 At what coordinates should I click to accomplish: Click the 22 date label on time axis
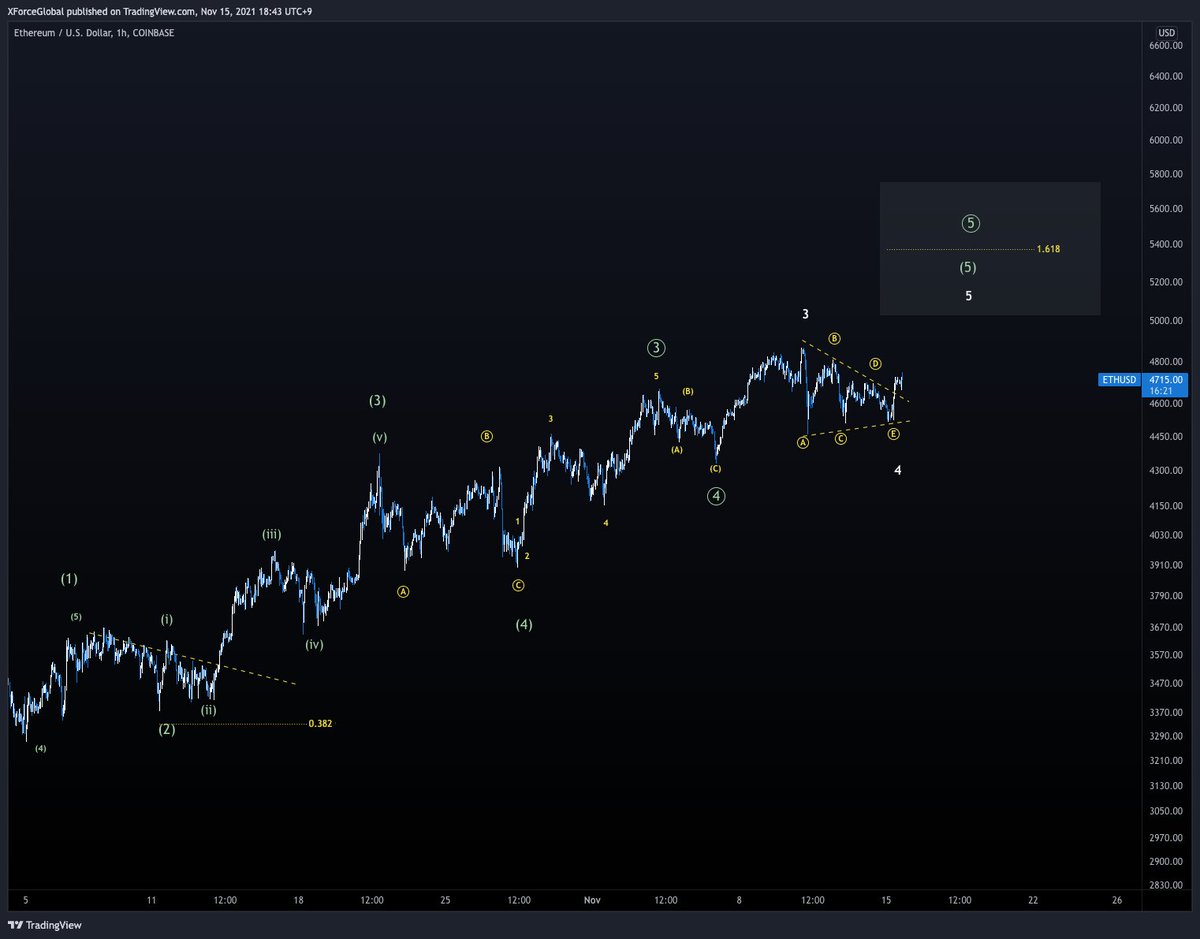[x=1033, y=900]
